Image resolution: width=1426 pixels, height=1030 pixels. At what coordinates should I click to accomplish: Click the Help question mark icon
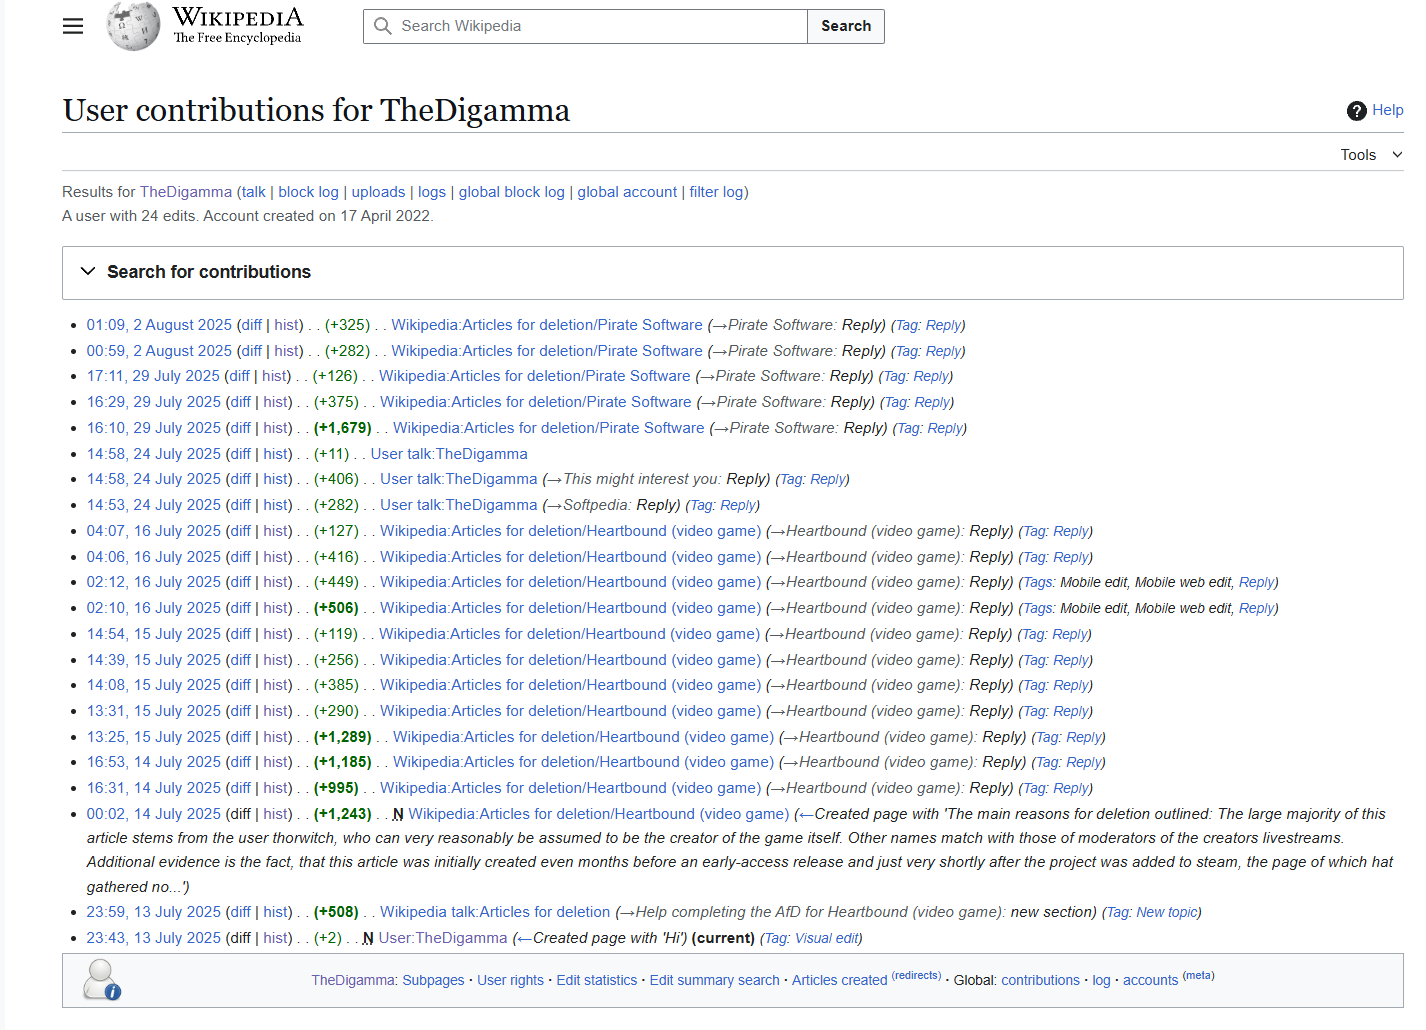1356,111
